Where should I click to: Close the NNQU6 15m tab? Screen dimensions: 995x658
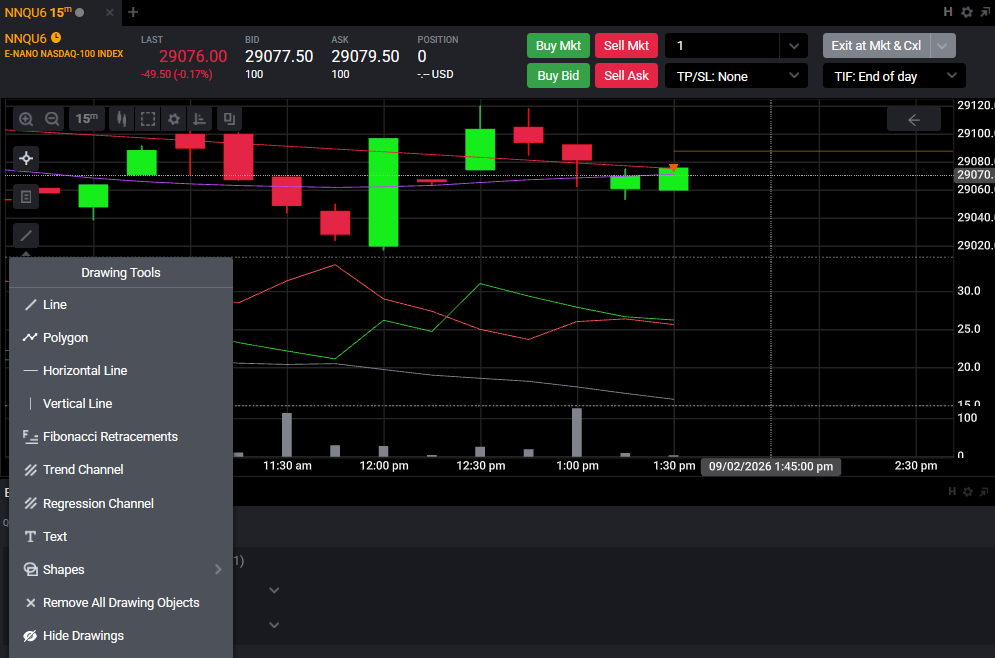110,12
